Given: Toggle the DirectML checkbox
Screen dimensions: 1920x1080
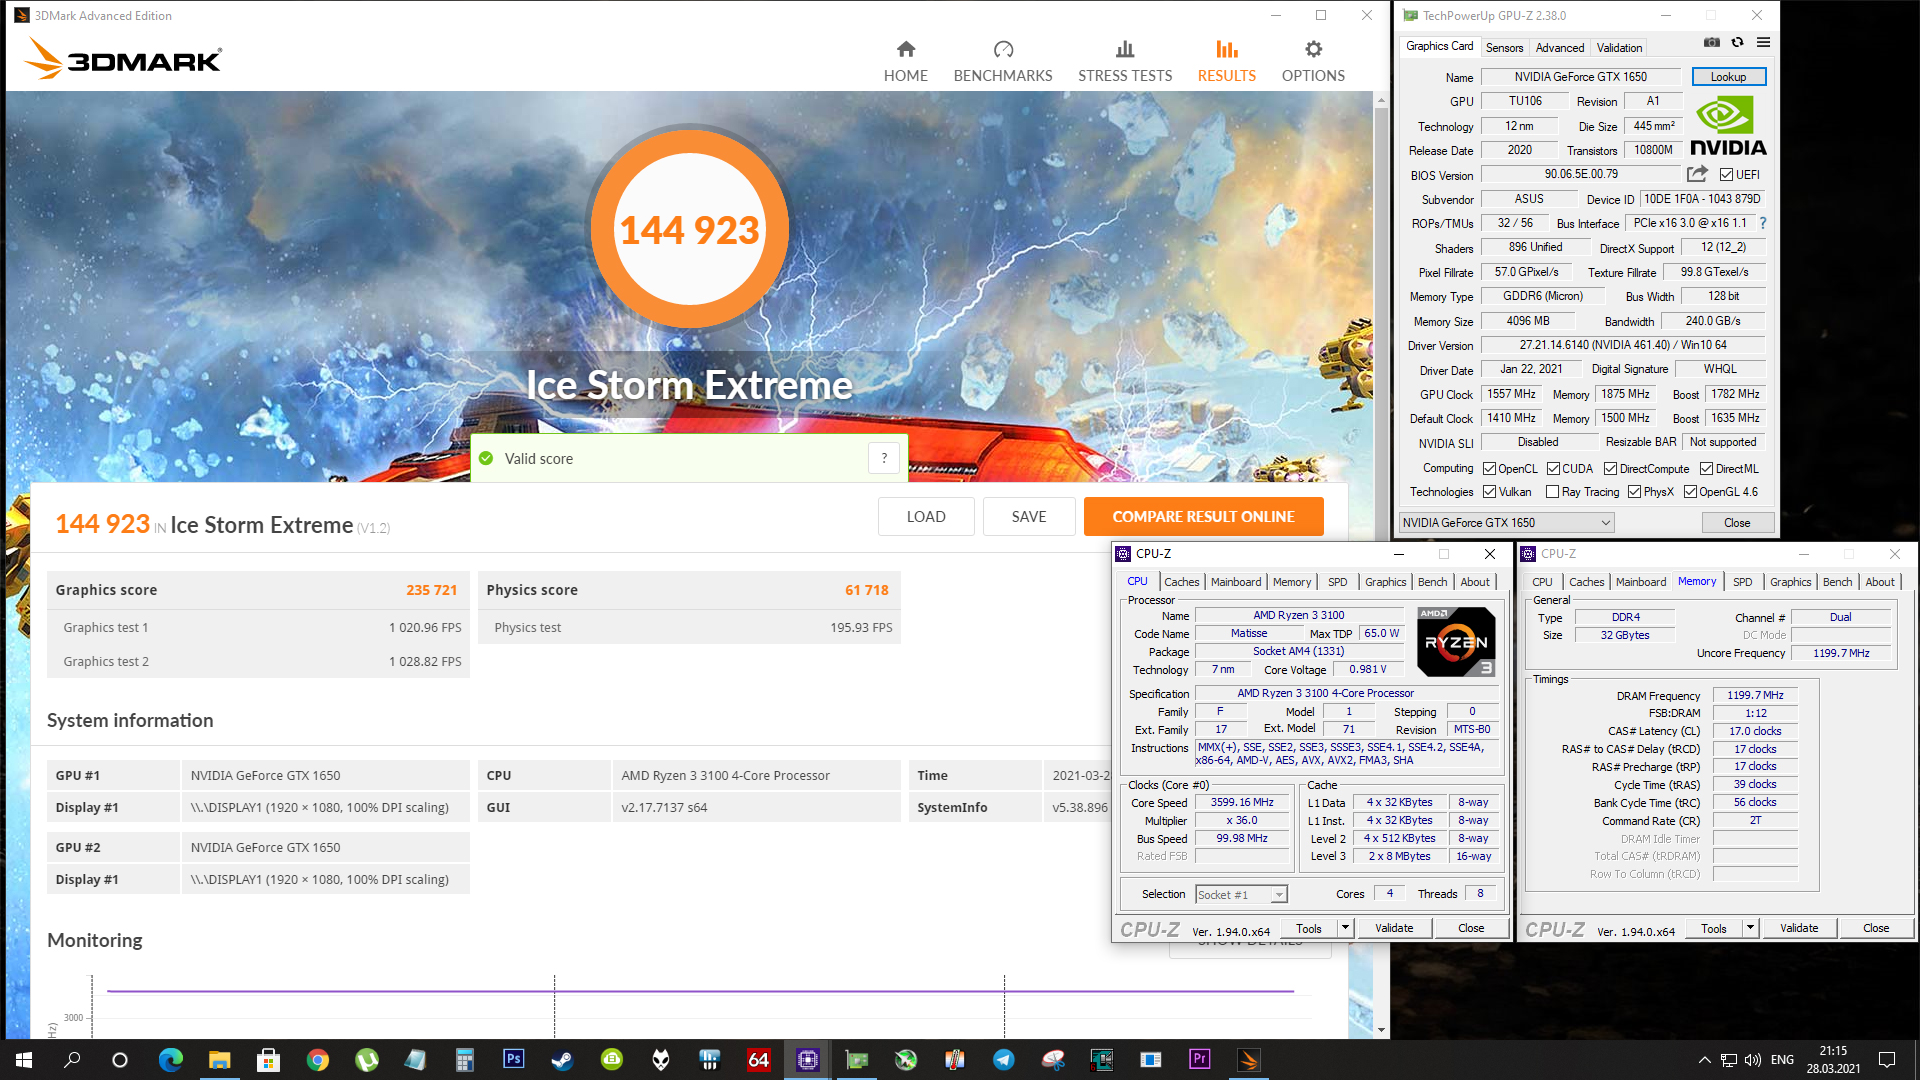Looking at the screenshot, I should (1707, 468).
